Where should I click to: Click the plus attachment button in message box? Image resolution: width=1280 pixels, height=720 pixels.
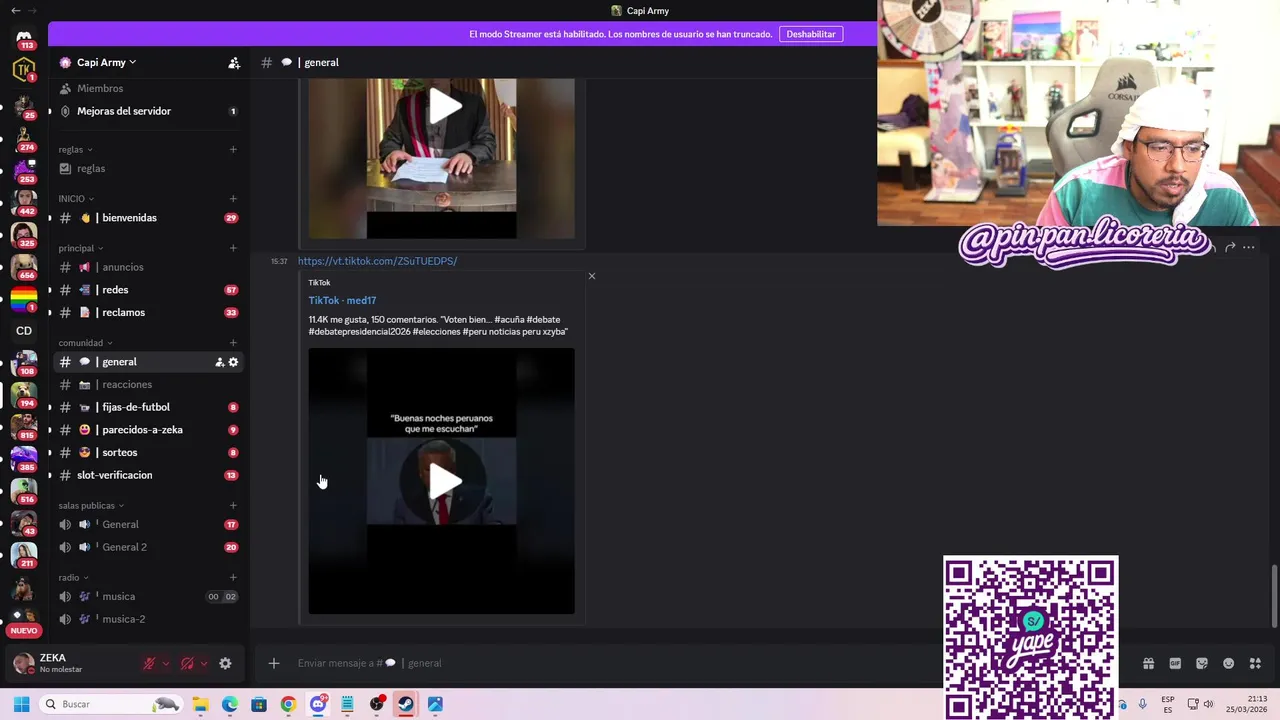(273, 663)
